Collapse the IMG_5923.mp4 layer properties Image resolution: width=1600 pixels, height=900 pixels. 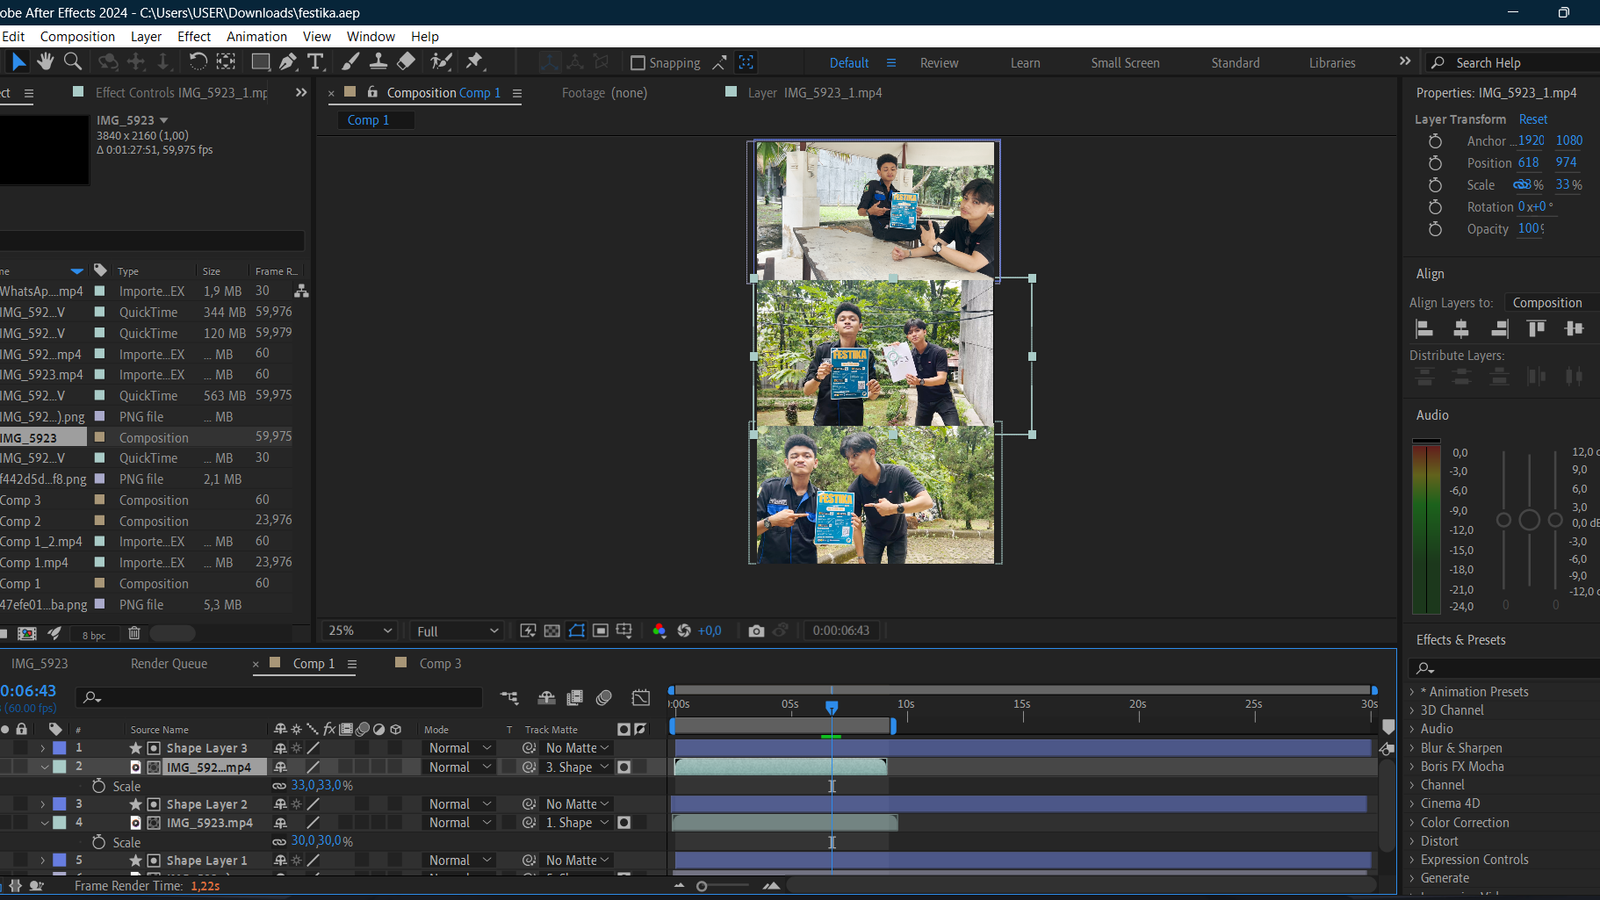(44, 823)
